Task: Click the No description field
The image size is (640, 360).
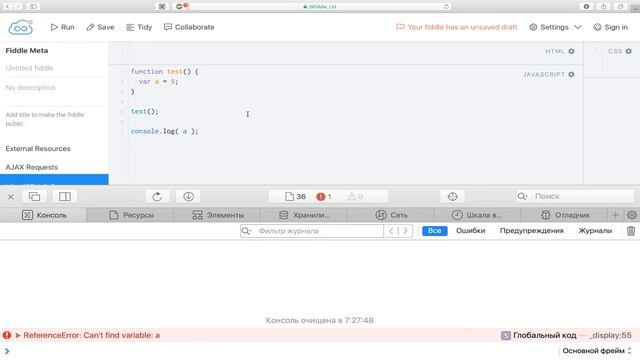Action: click(x=54, y=87)
